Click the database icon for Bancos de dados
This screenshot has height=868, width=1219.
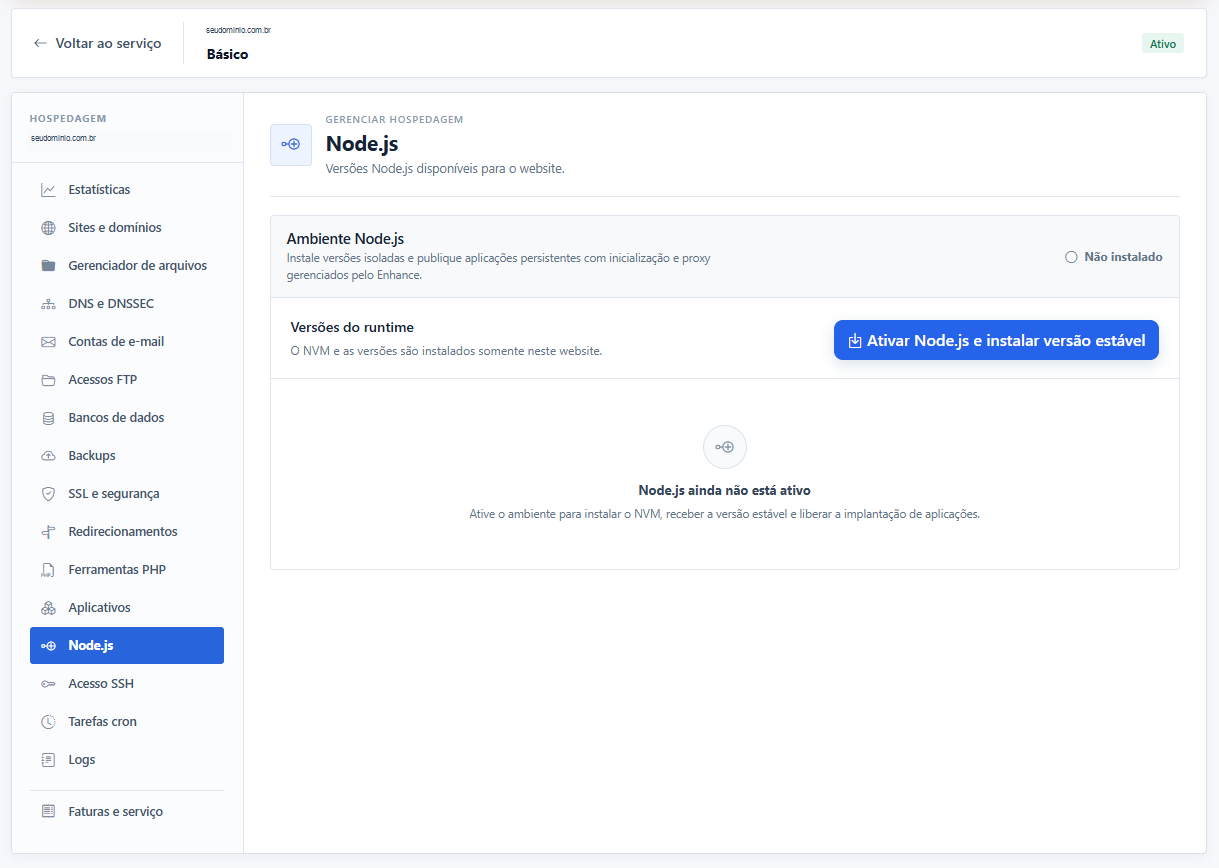click(x=48, y=418)
